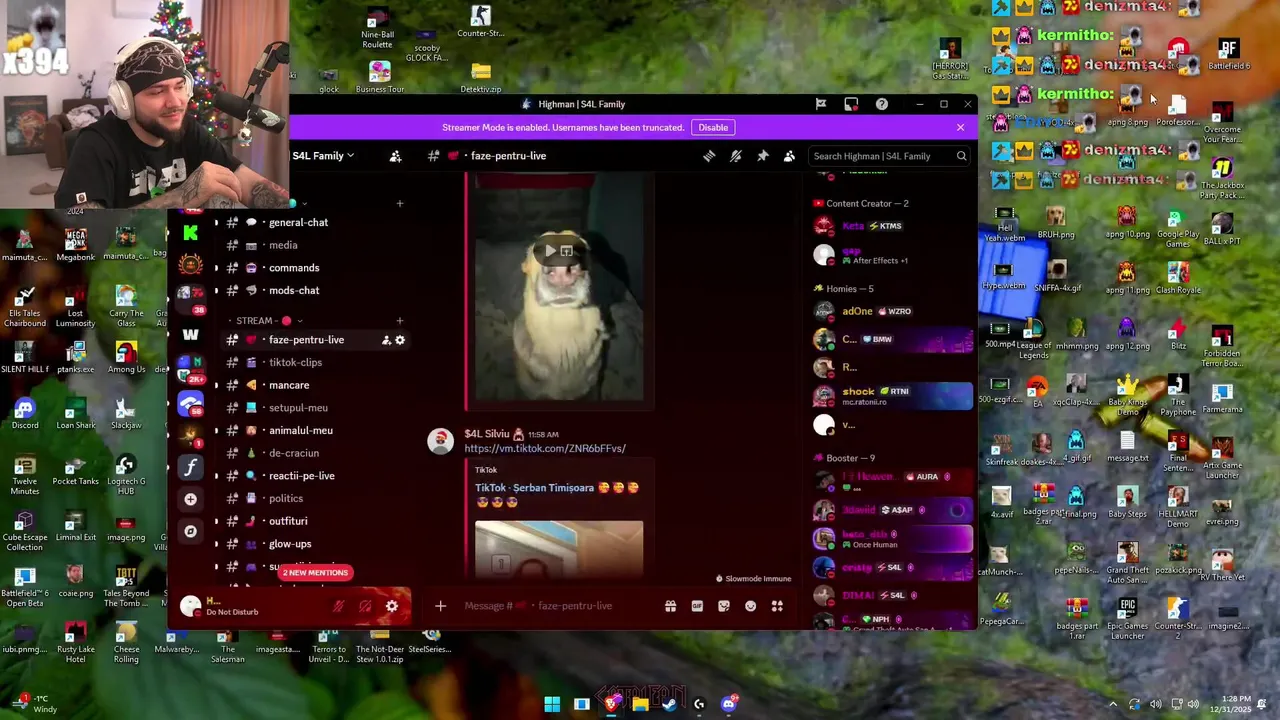Open member adOne in member list
The width and height of the screenshot is (1280, 720).
892,311
